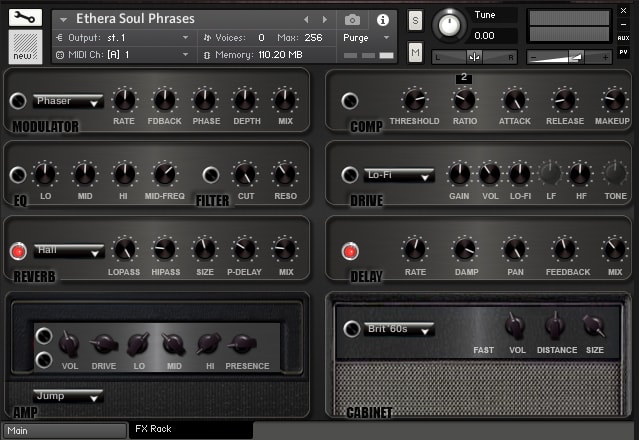Screen dimensions: 639x440
Task: Open the instrument info icon
Action: pyautogui.click(x=383, y=20)
